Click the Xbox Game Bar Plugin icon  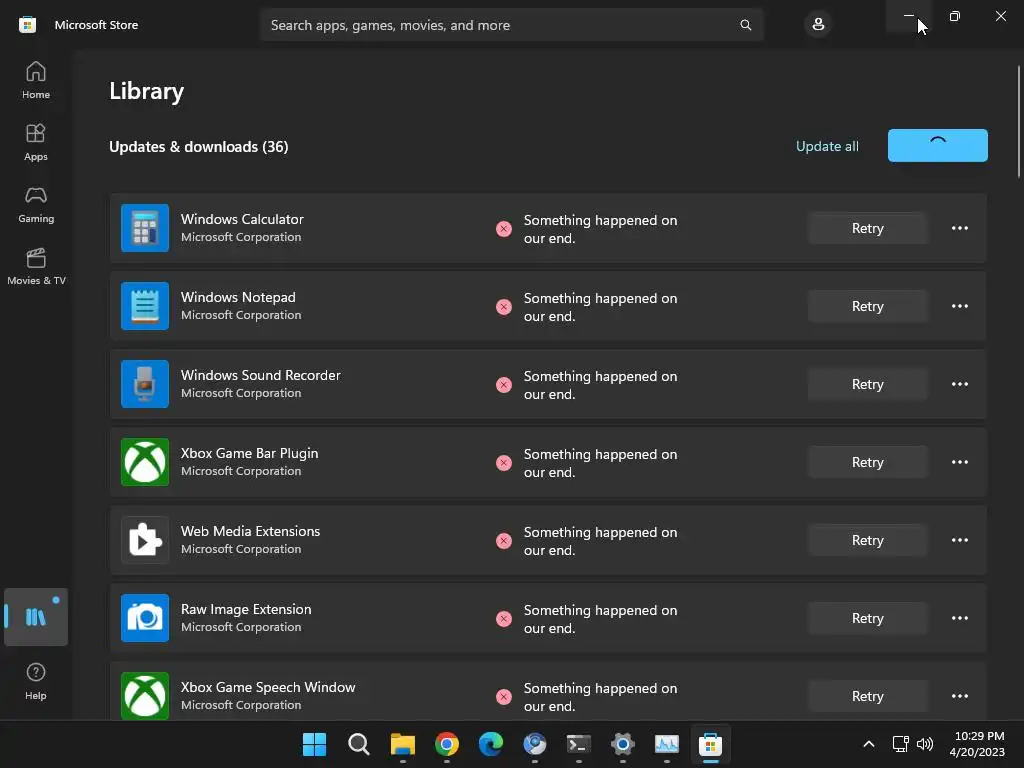145,462
